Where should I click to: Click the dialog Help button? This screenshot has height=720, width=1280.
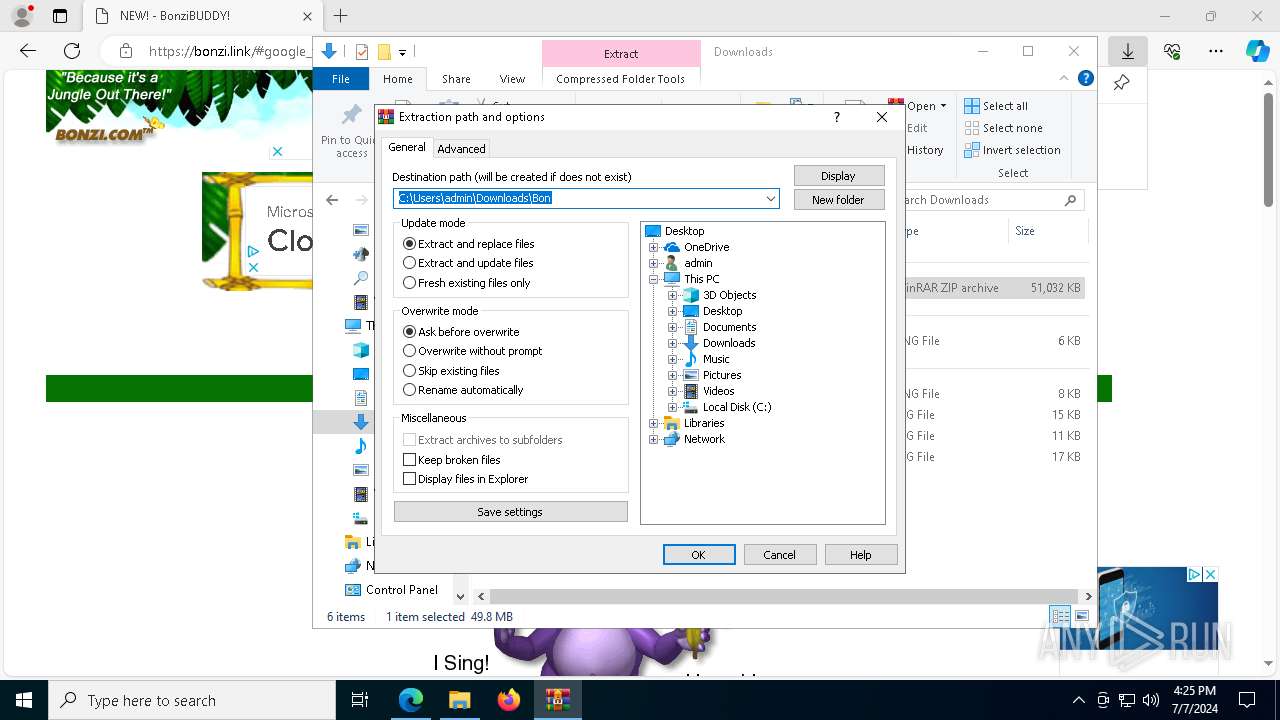coord(861,555)
